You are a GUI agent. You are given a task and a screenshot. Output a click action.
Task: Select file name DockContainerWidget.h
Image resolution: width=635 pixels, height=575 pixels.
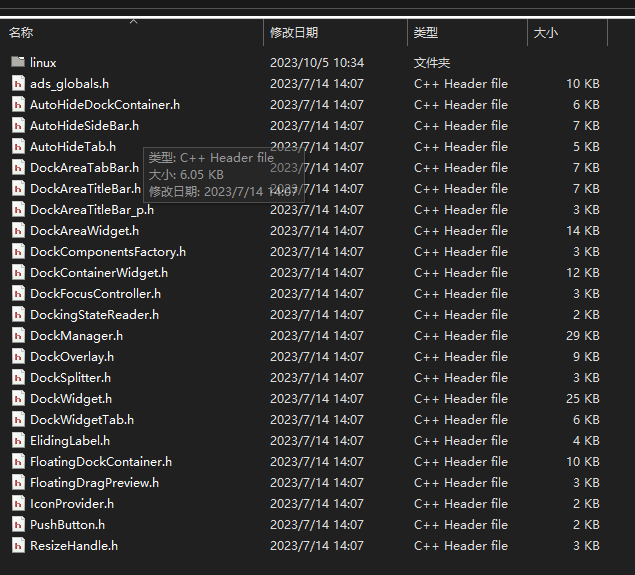pyautogui.click(x=99, y=273)
